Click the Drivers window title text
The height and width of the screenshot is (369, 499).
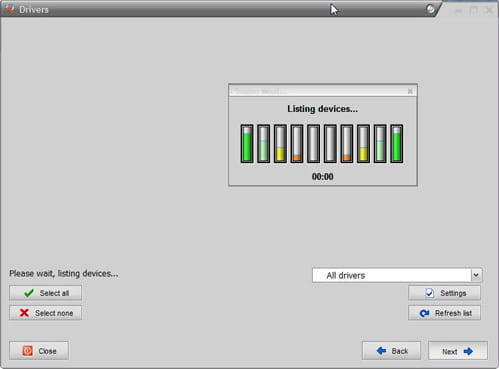coord(34,10)
